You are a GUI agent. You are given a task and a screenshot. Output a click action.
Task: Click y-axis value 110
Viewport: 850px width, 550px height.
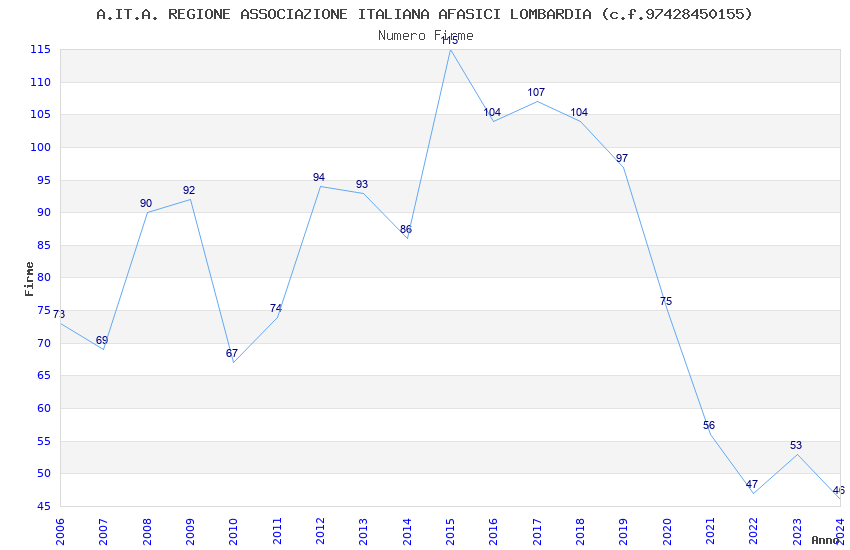(40, 82)
